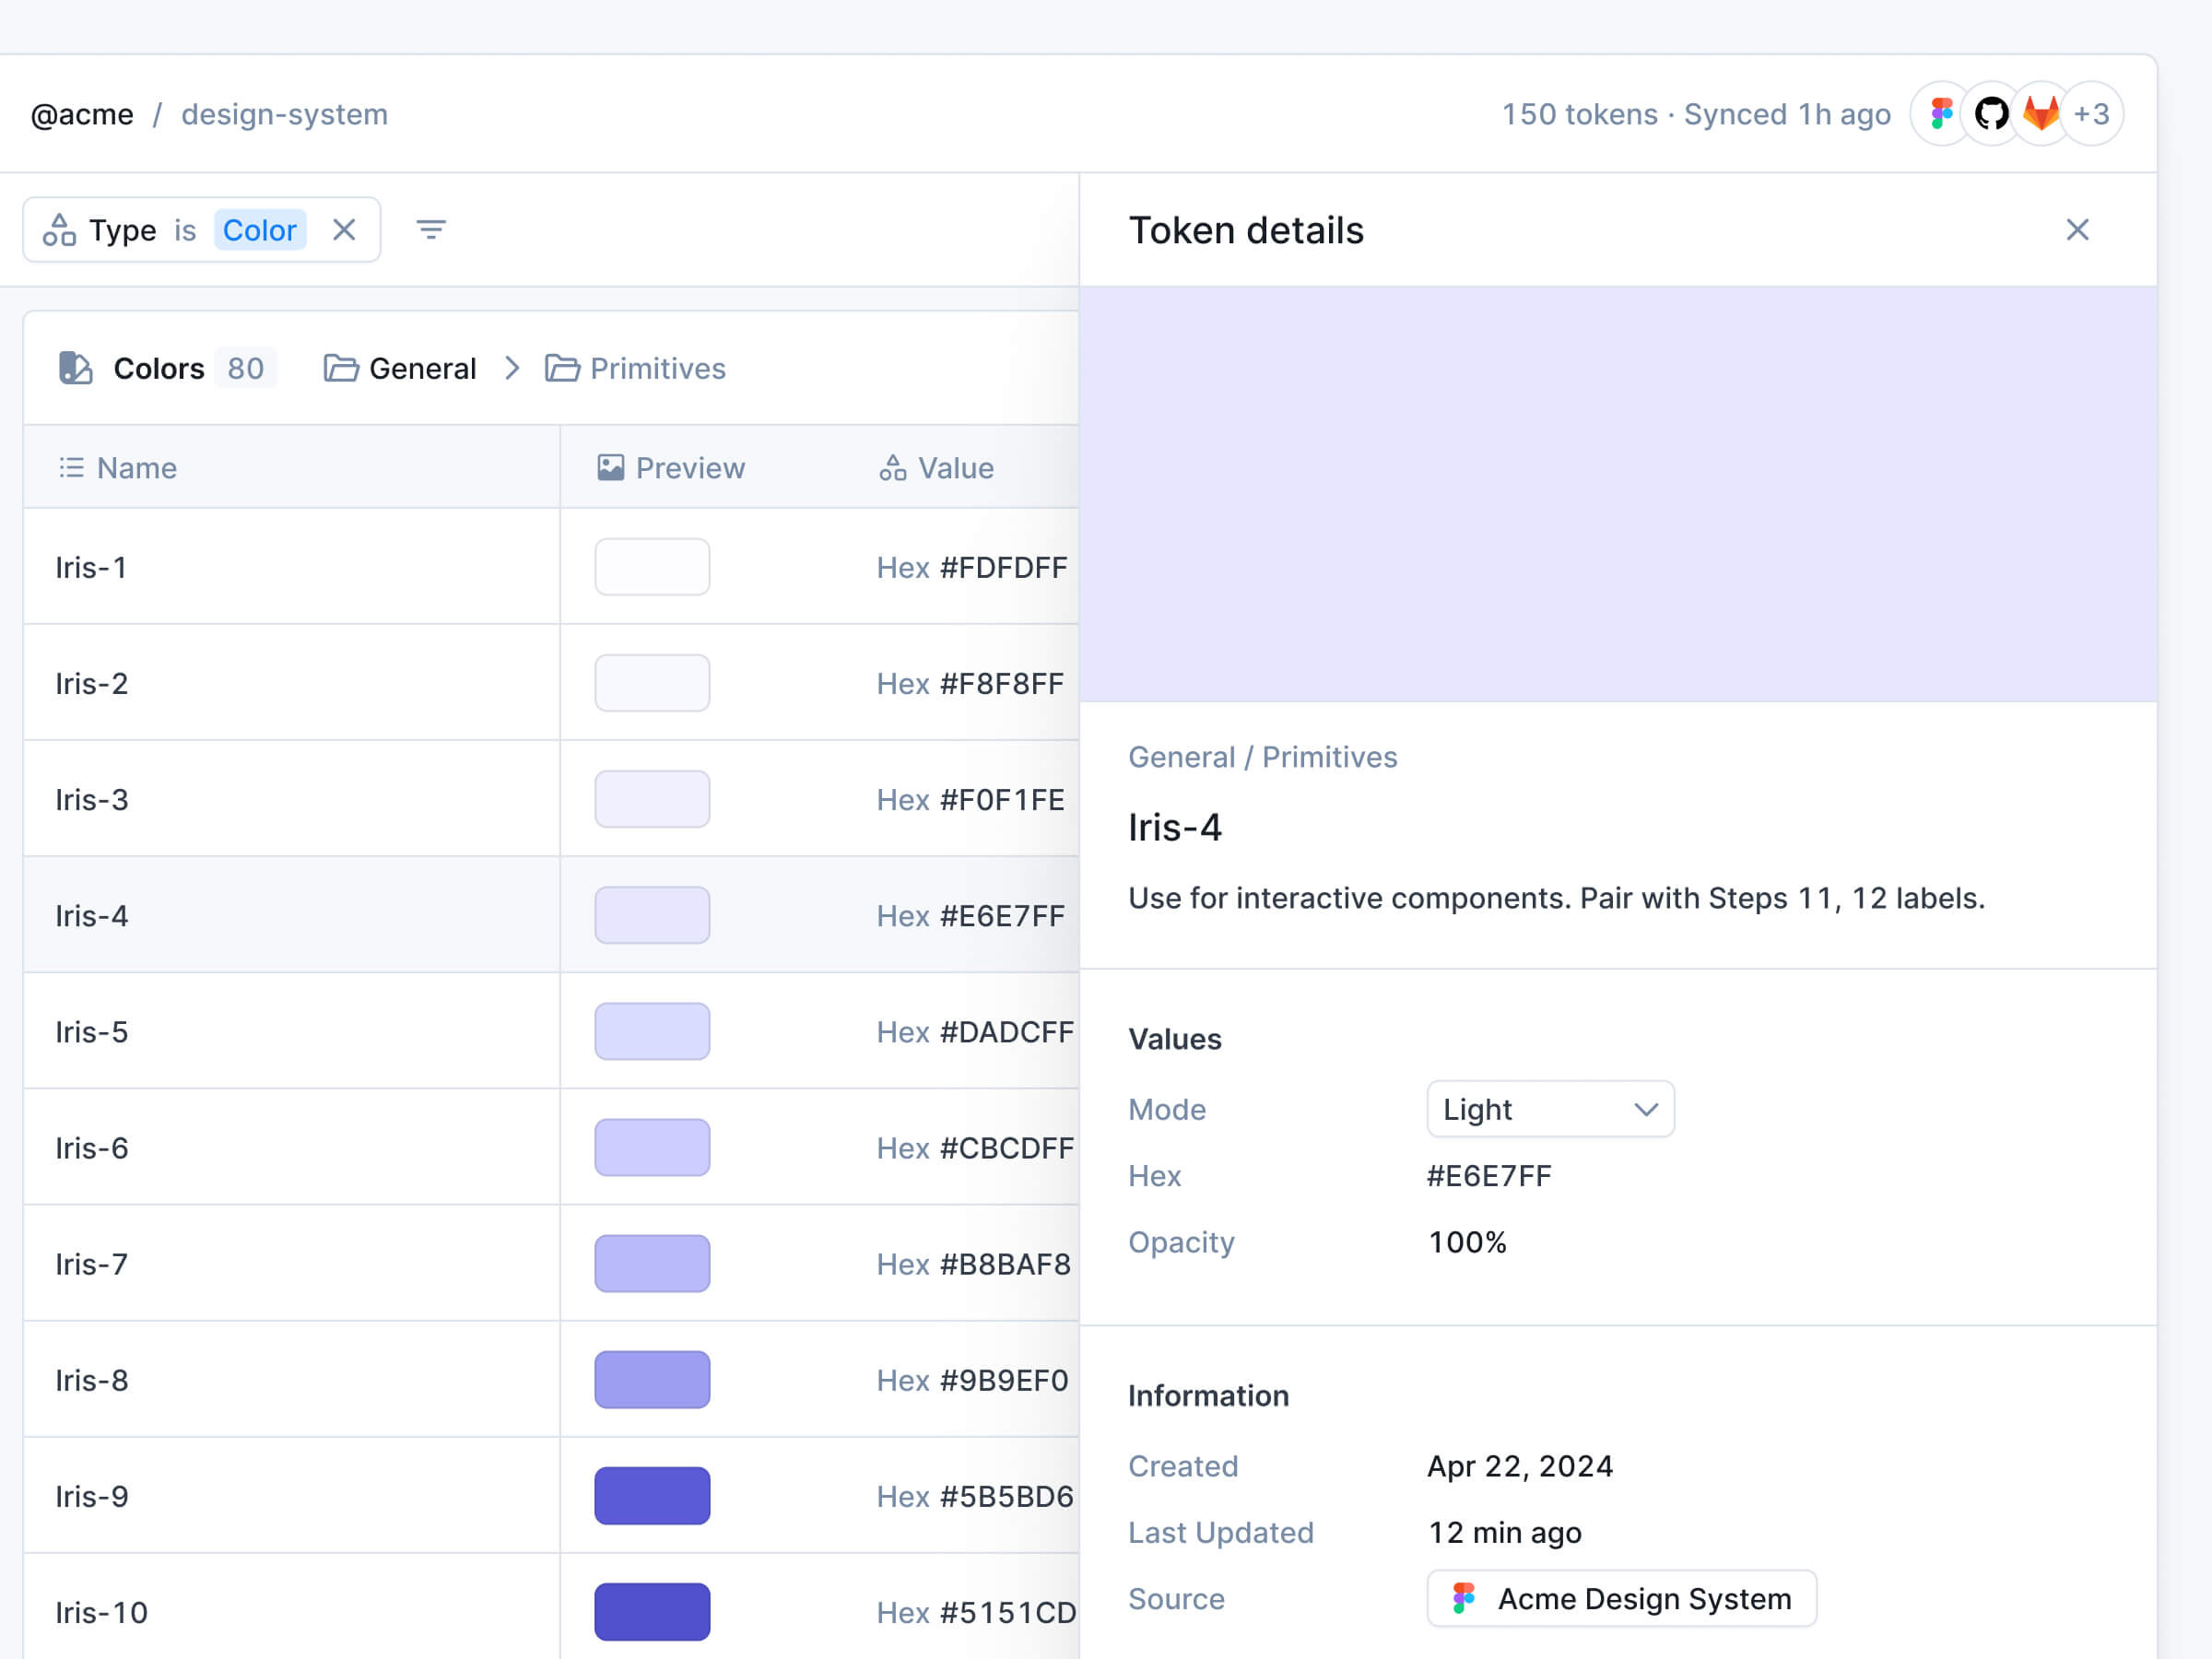
Task: Select the General folder icon
Action: click(x=341, y=368)
